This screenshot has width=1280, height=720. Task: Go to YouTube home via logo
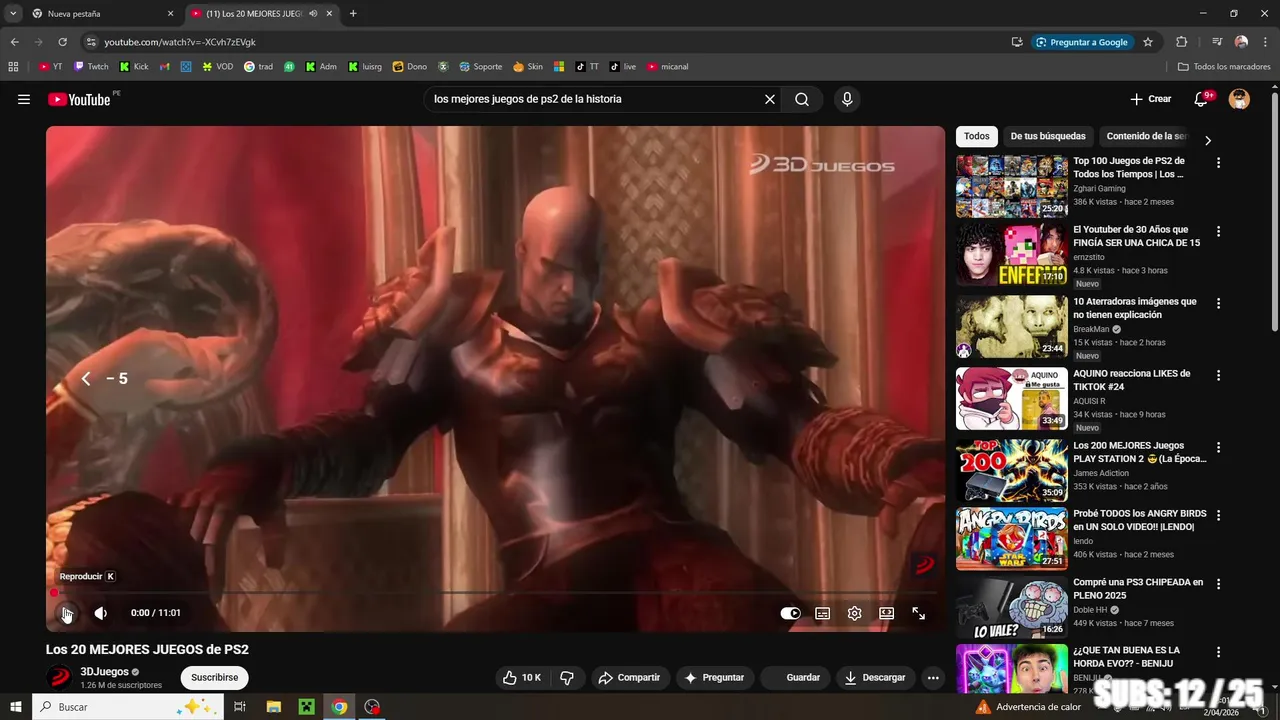(x=79, y=99)
